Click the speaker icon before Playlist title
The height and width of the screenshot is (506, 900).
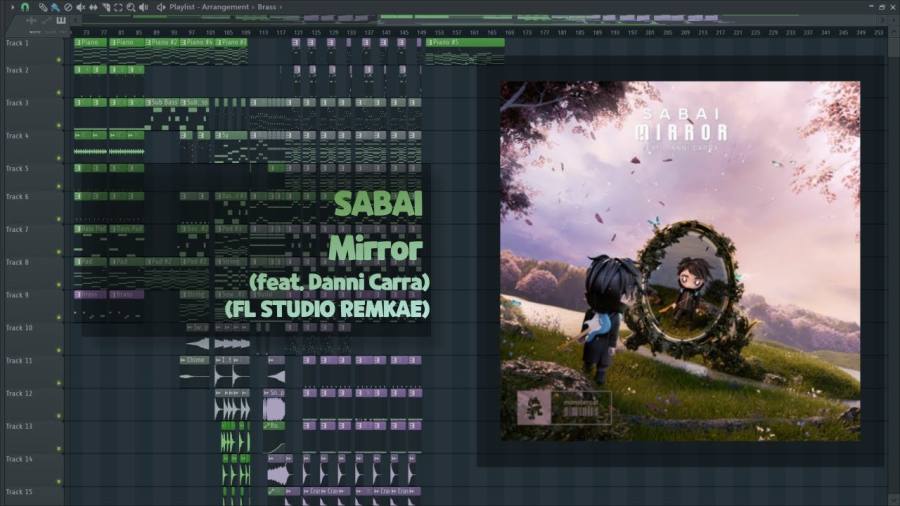(x=161, y=7)
